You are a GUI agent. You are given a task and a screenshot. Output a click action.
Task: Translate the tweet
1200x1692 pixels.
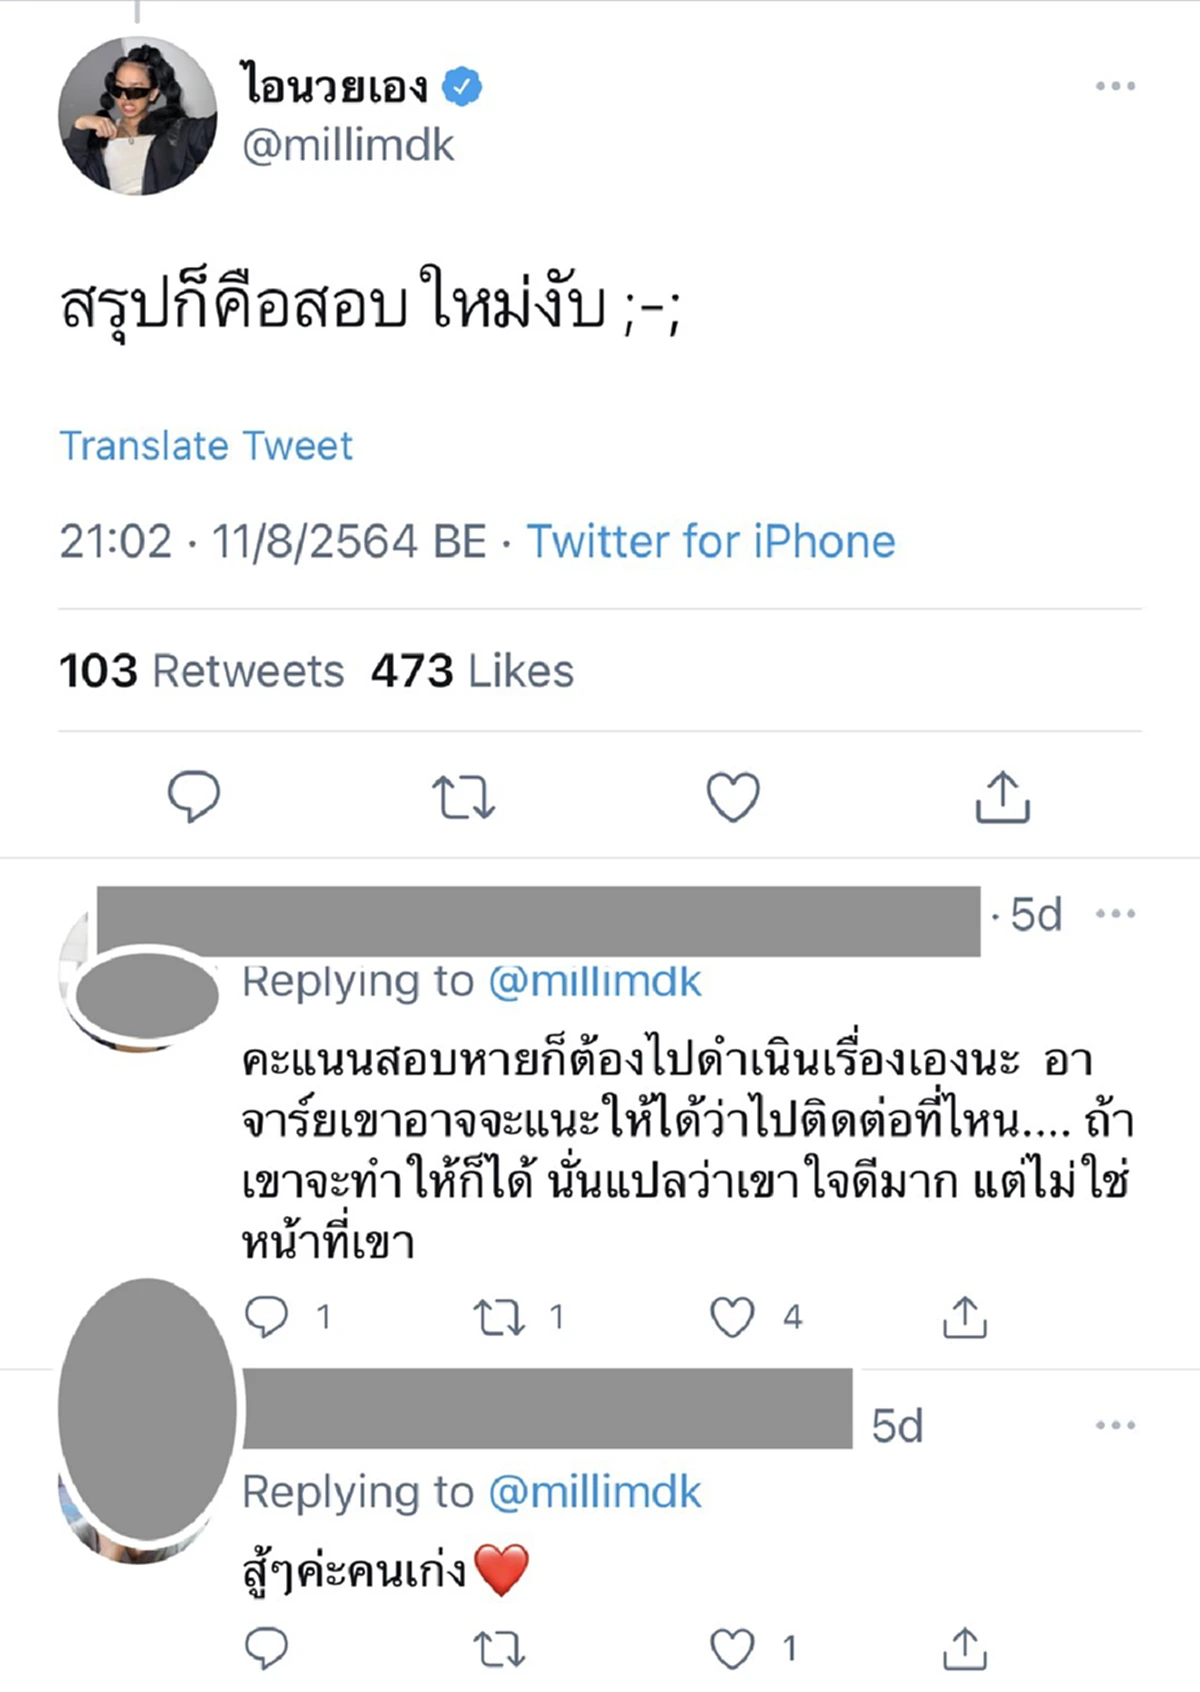pos(205,447)
